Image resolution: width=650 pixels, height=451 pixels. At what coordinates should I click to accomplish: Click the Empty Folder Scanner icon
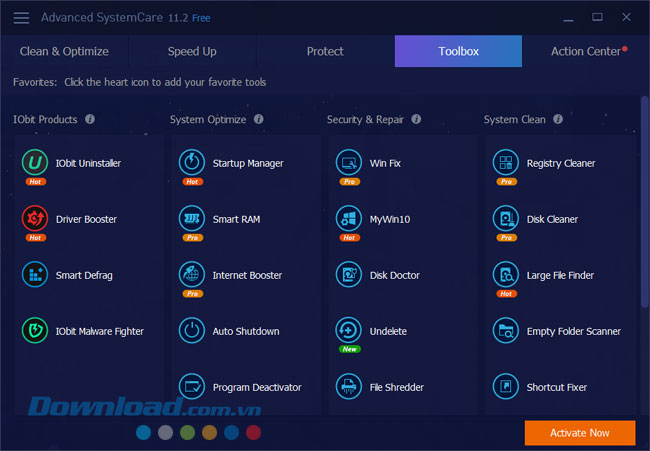pyautogui.click(x=506, y=330)
